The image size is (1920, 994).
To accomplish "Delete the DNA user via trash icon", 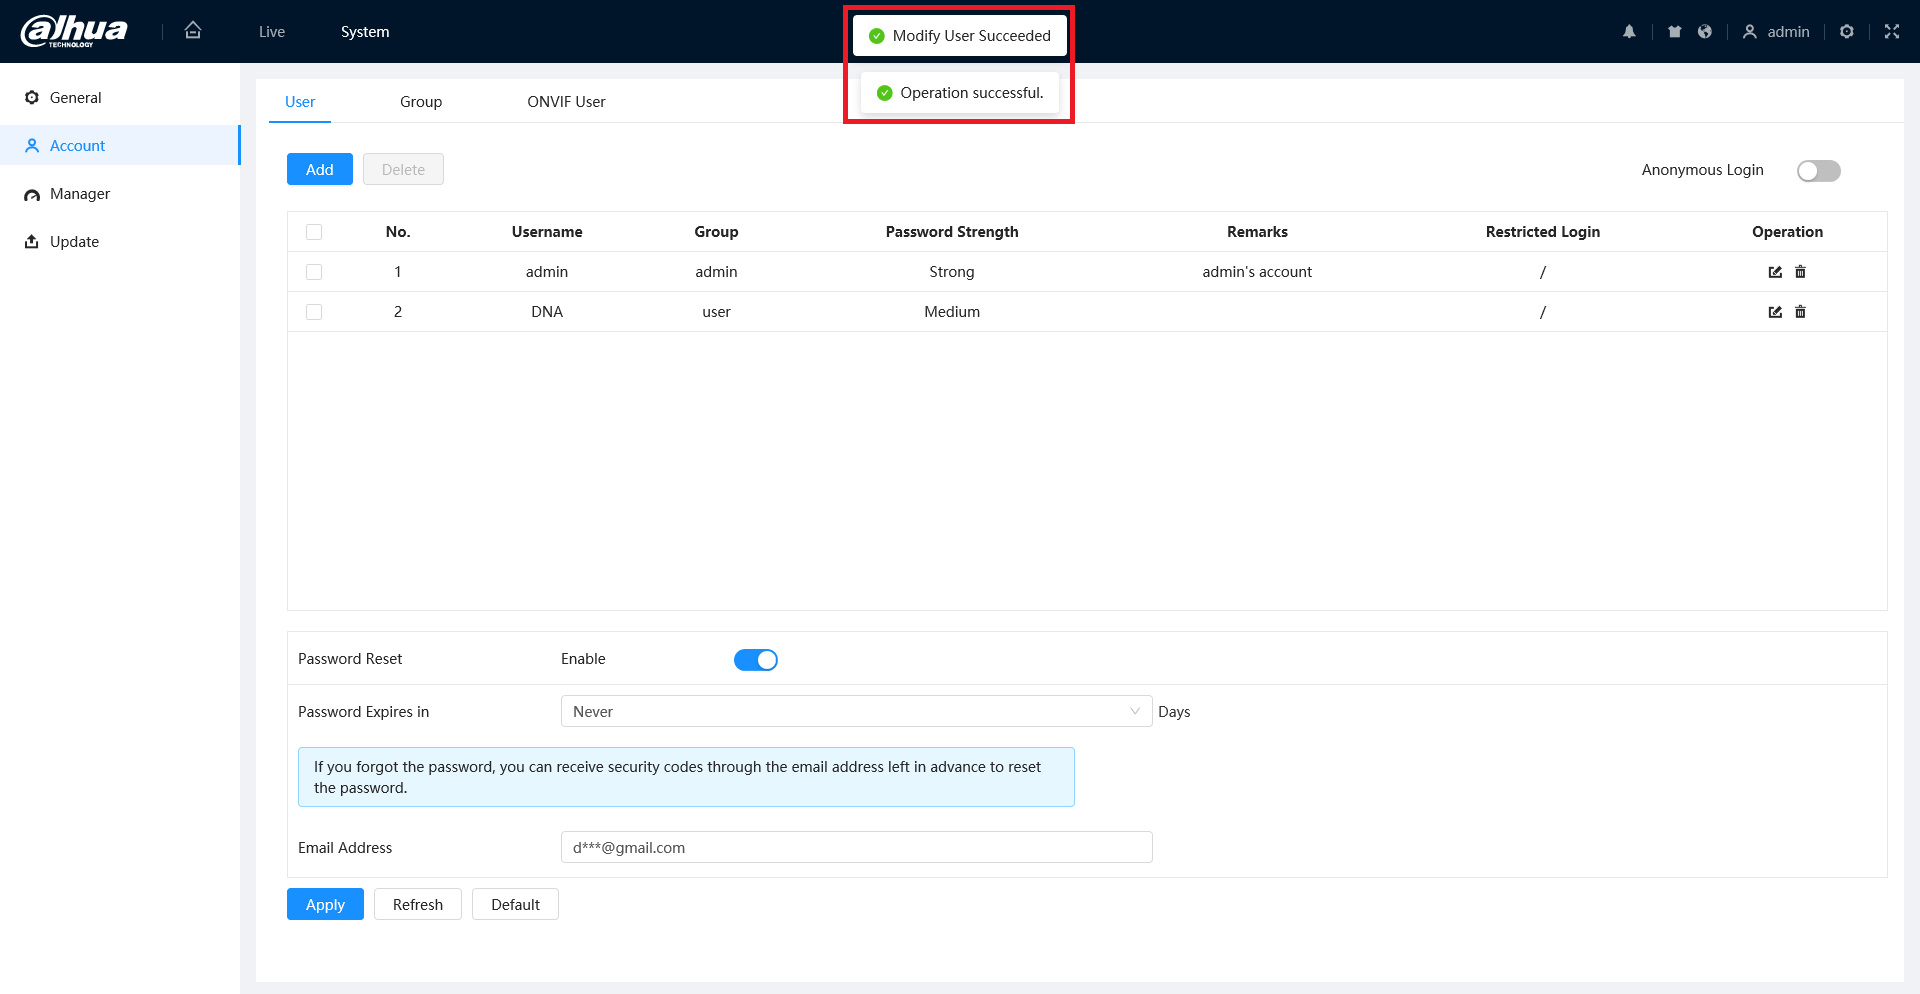I will tap(1800, 312).
